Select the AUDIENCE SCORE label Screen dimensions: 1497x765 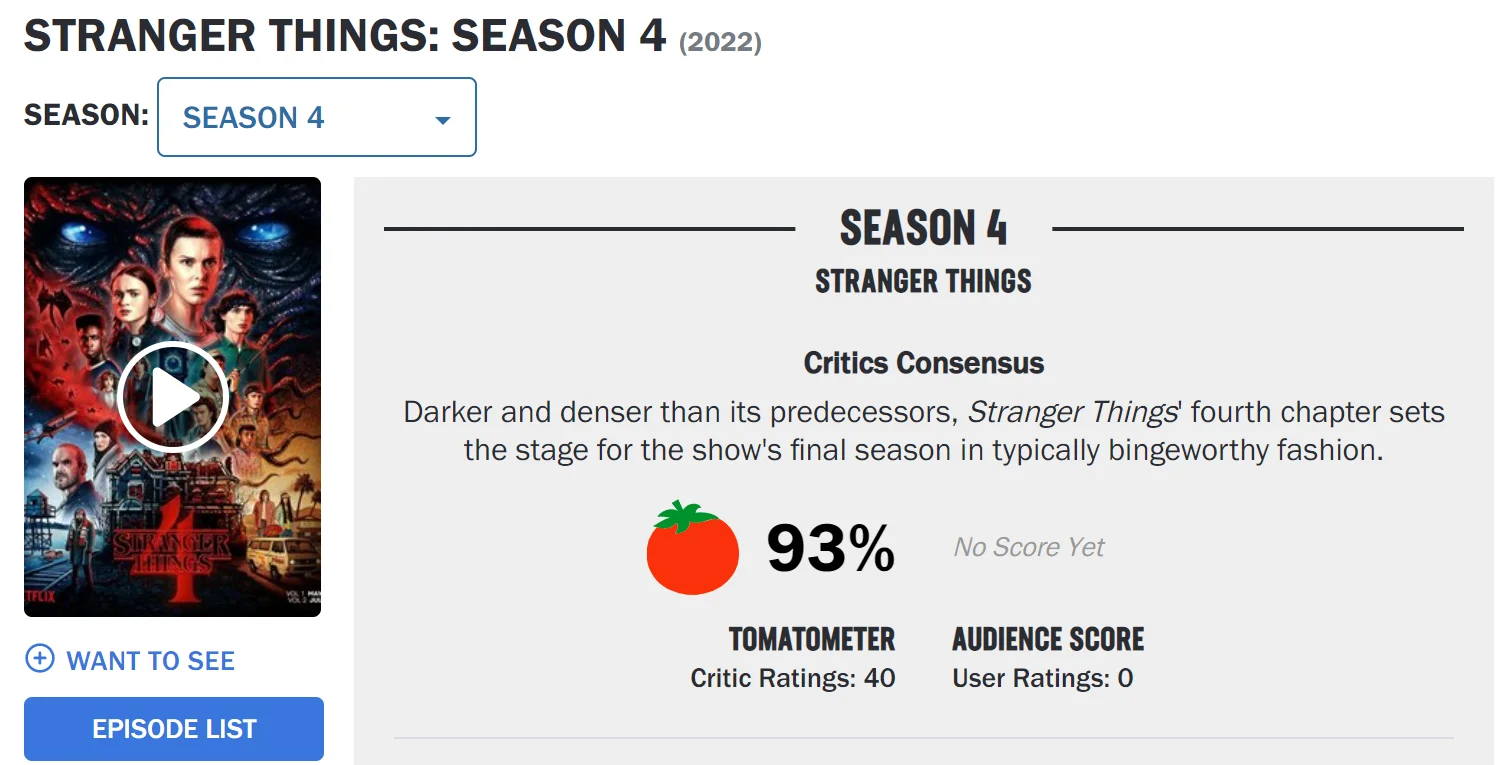[1048, 639]
